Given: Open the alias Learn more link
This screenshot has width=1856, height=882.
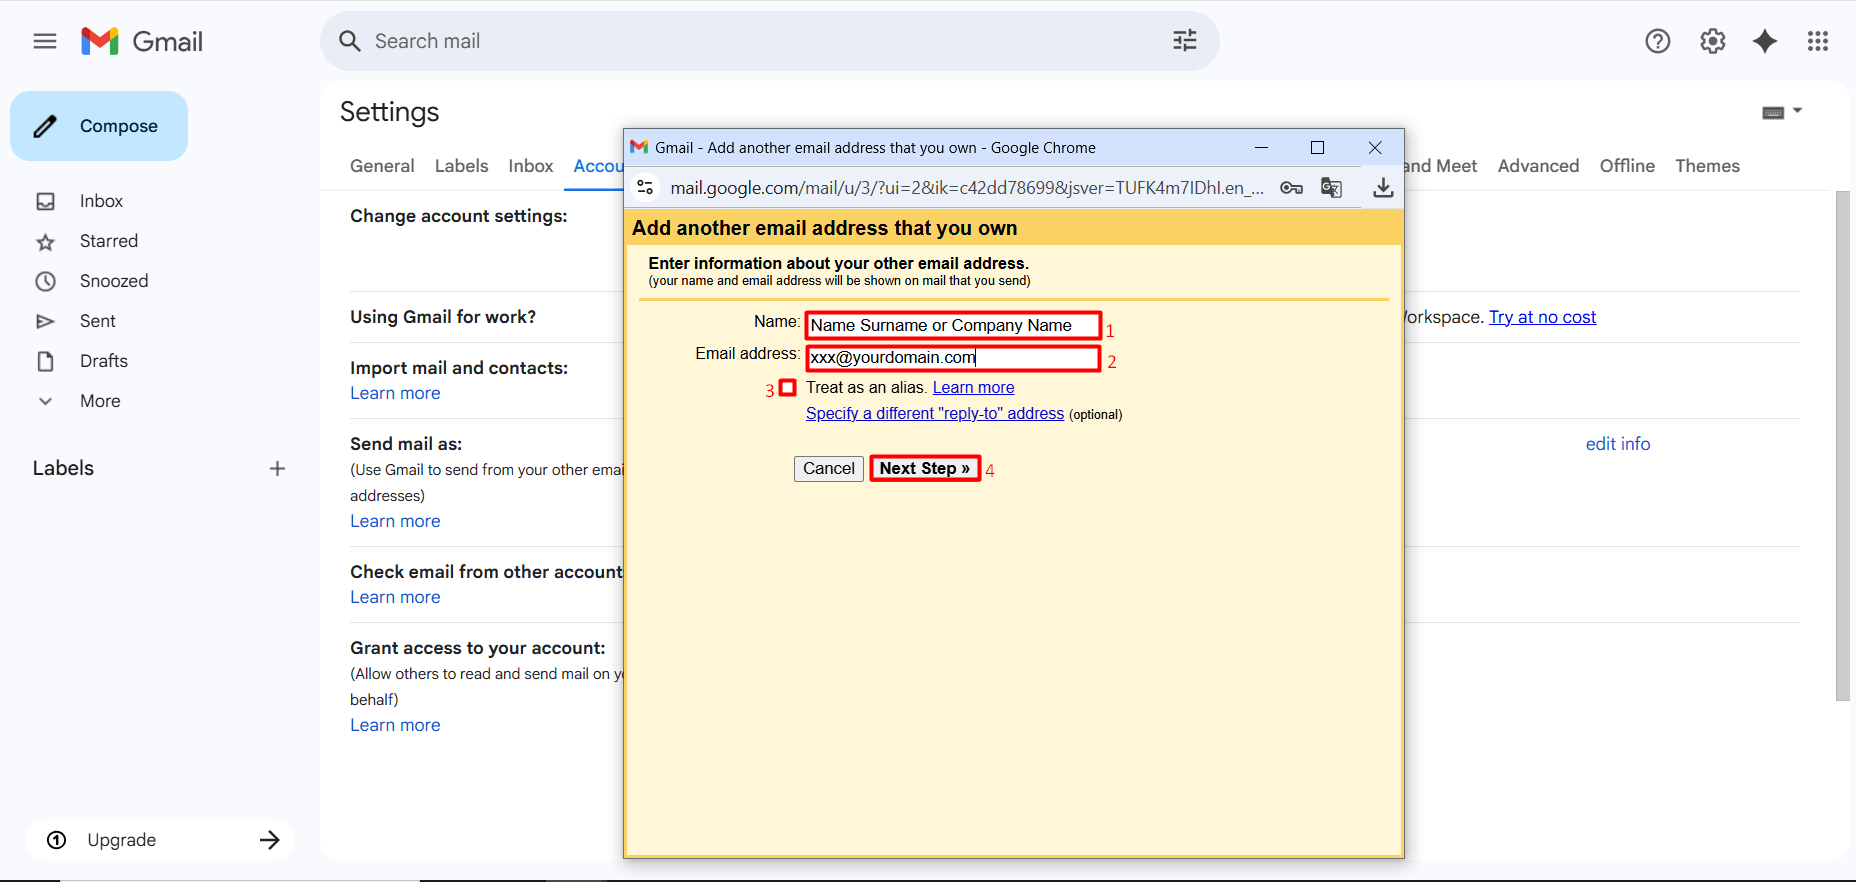Looking at the screenshot, I should [973, 388].
